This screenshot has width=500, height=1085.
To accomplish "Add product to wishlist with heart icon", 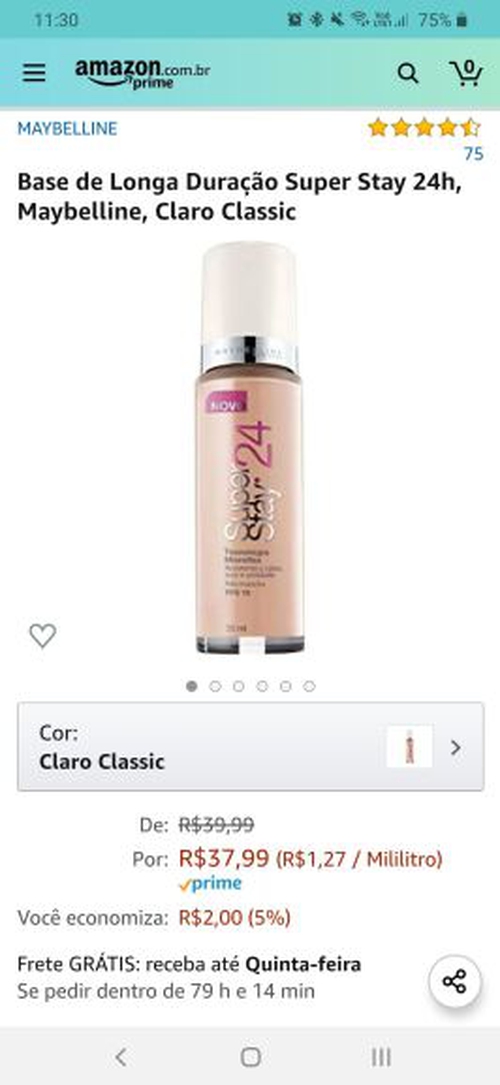I will pos(42,635).
